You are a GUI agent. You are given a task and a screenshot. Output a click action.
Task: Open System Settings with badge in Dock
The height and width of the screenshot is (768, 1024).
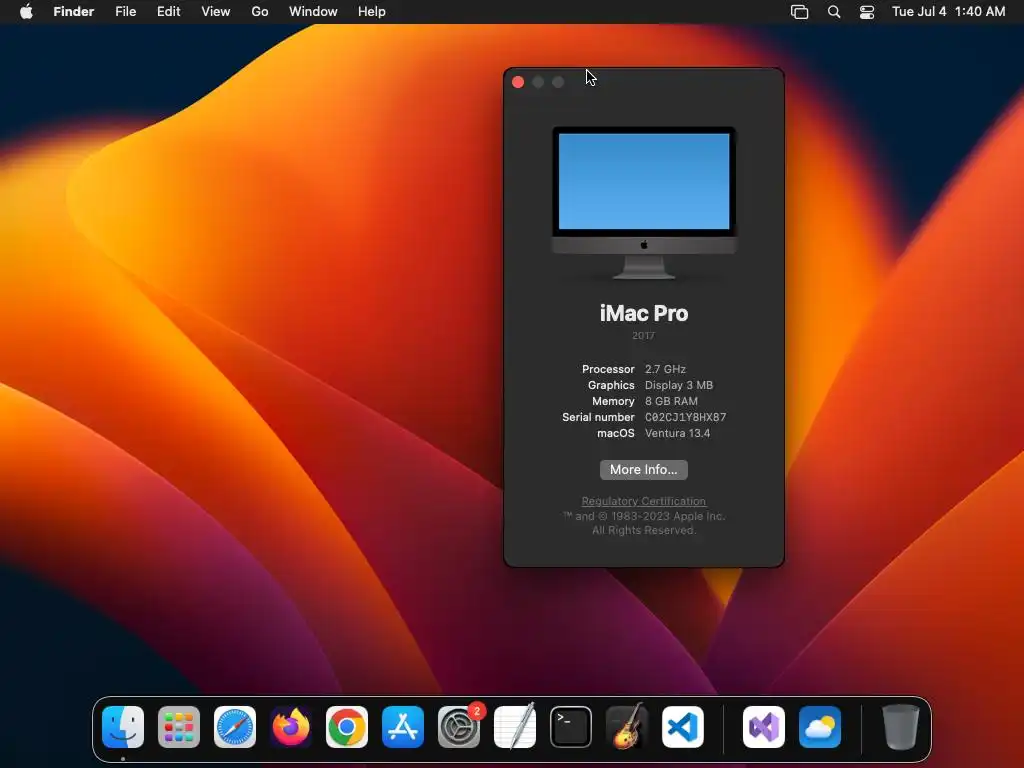coord(459,727)
